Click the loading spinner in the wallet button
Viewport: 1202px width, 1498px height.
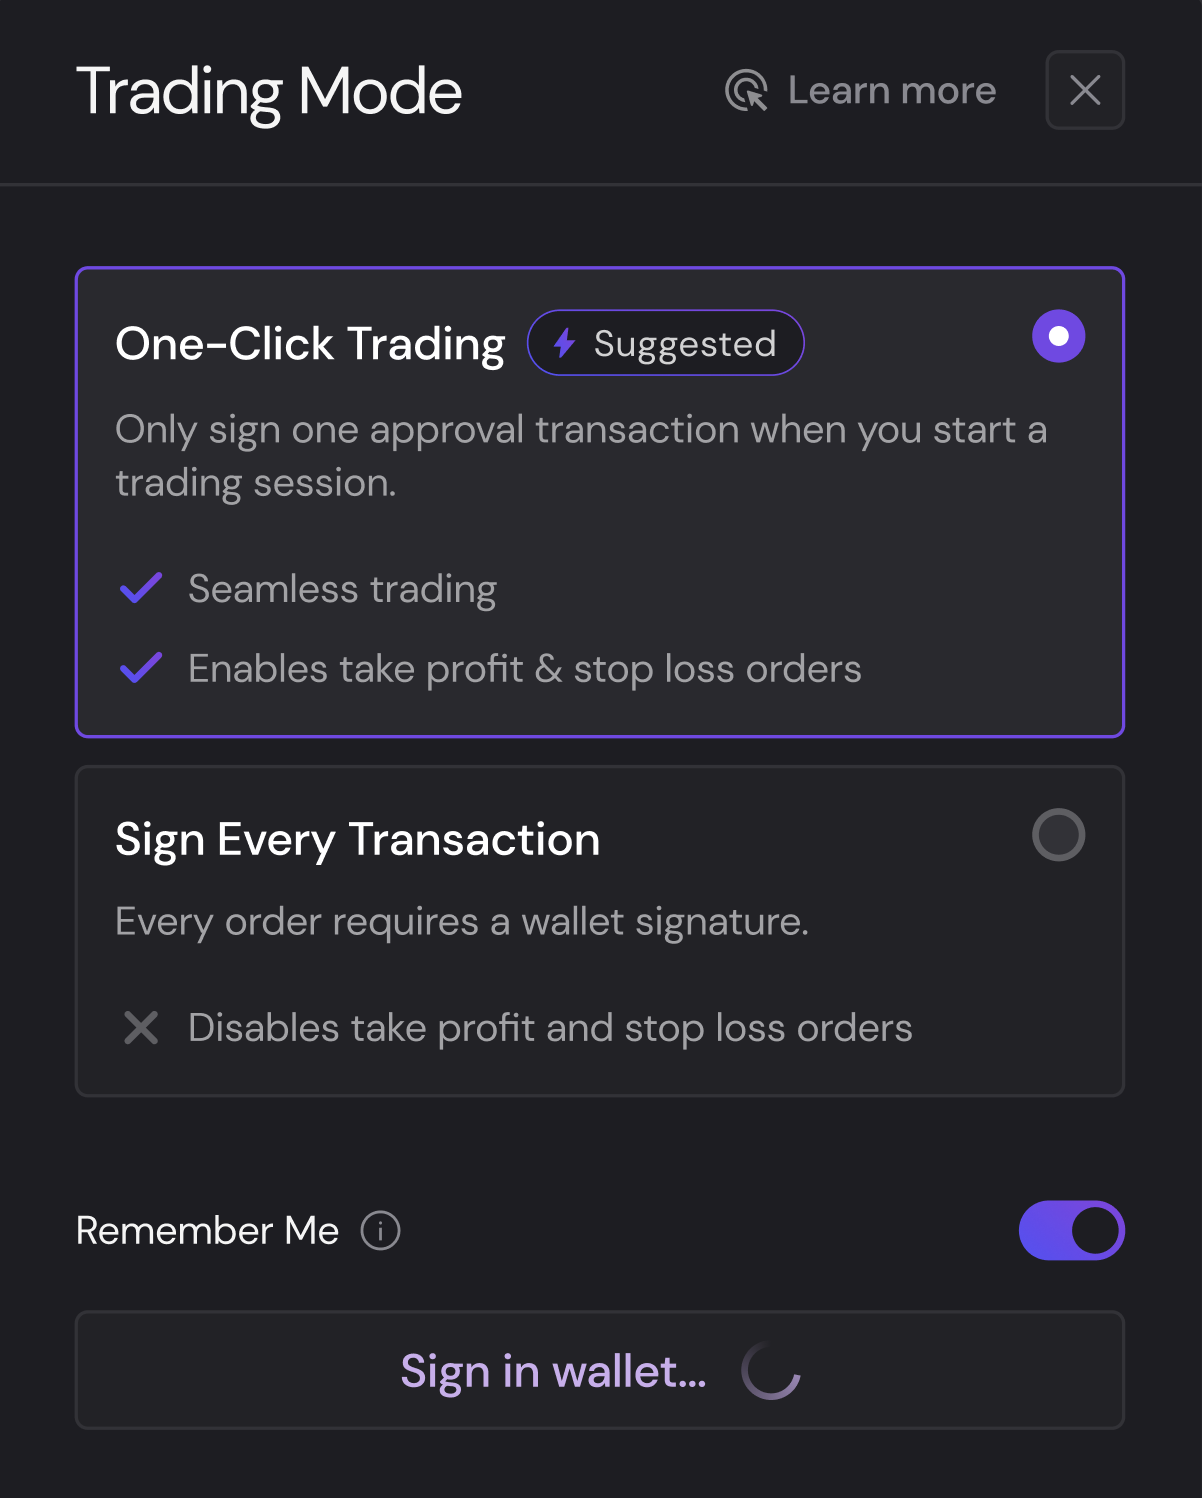click(x=770, y=1370)
